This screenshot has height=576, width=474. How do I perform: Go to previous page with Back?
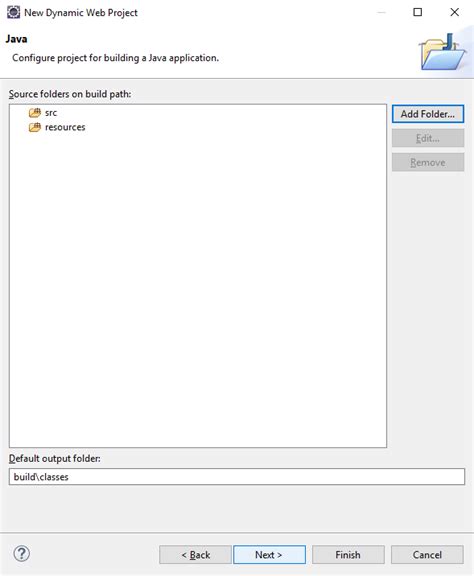pyautogui.click(x=195, y=555)
